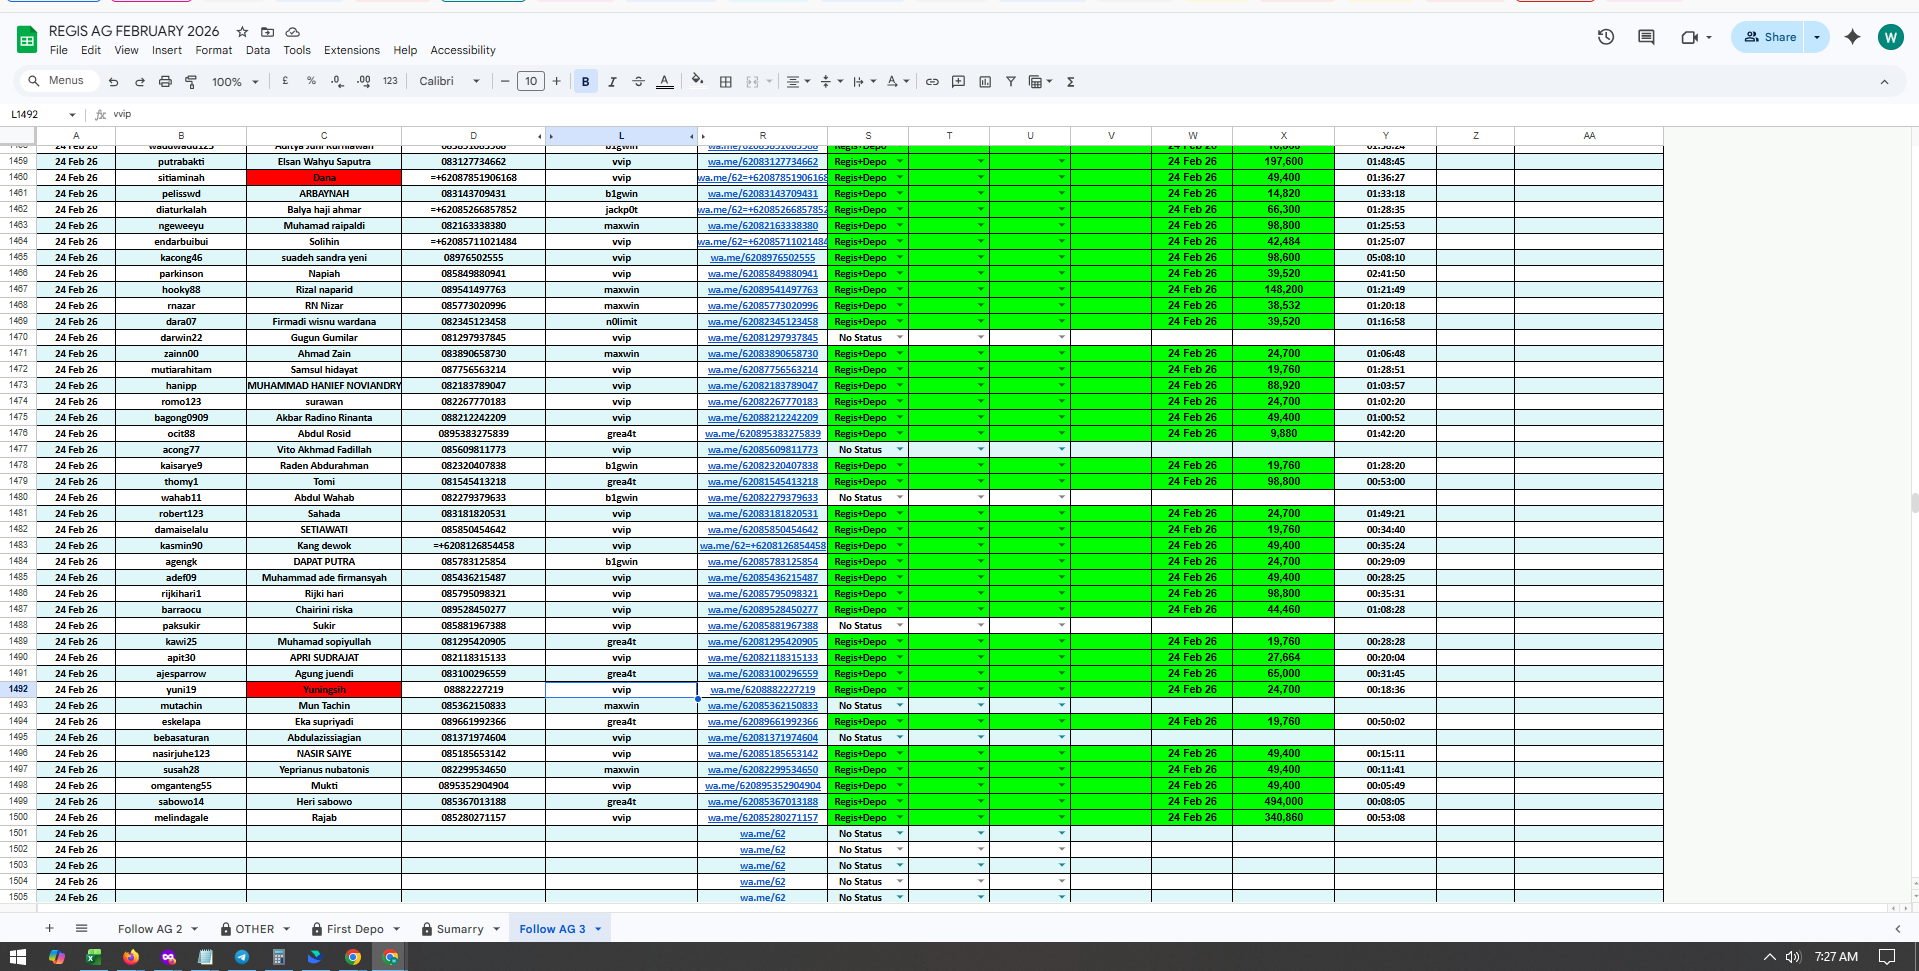Open the Gemini assistant
The height and width of the screenshot is (971, 1919).
click(1853, 37)
